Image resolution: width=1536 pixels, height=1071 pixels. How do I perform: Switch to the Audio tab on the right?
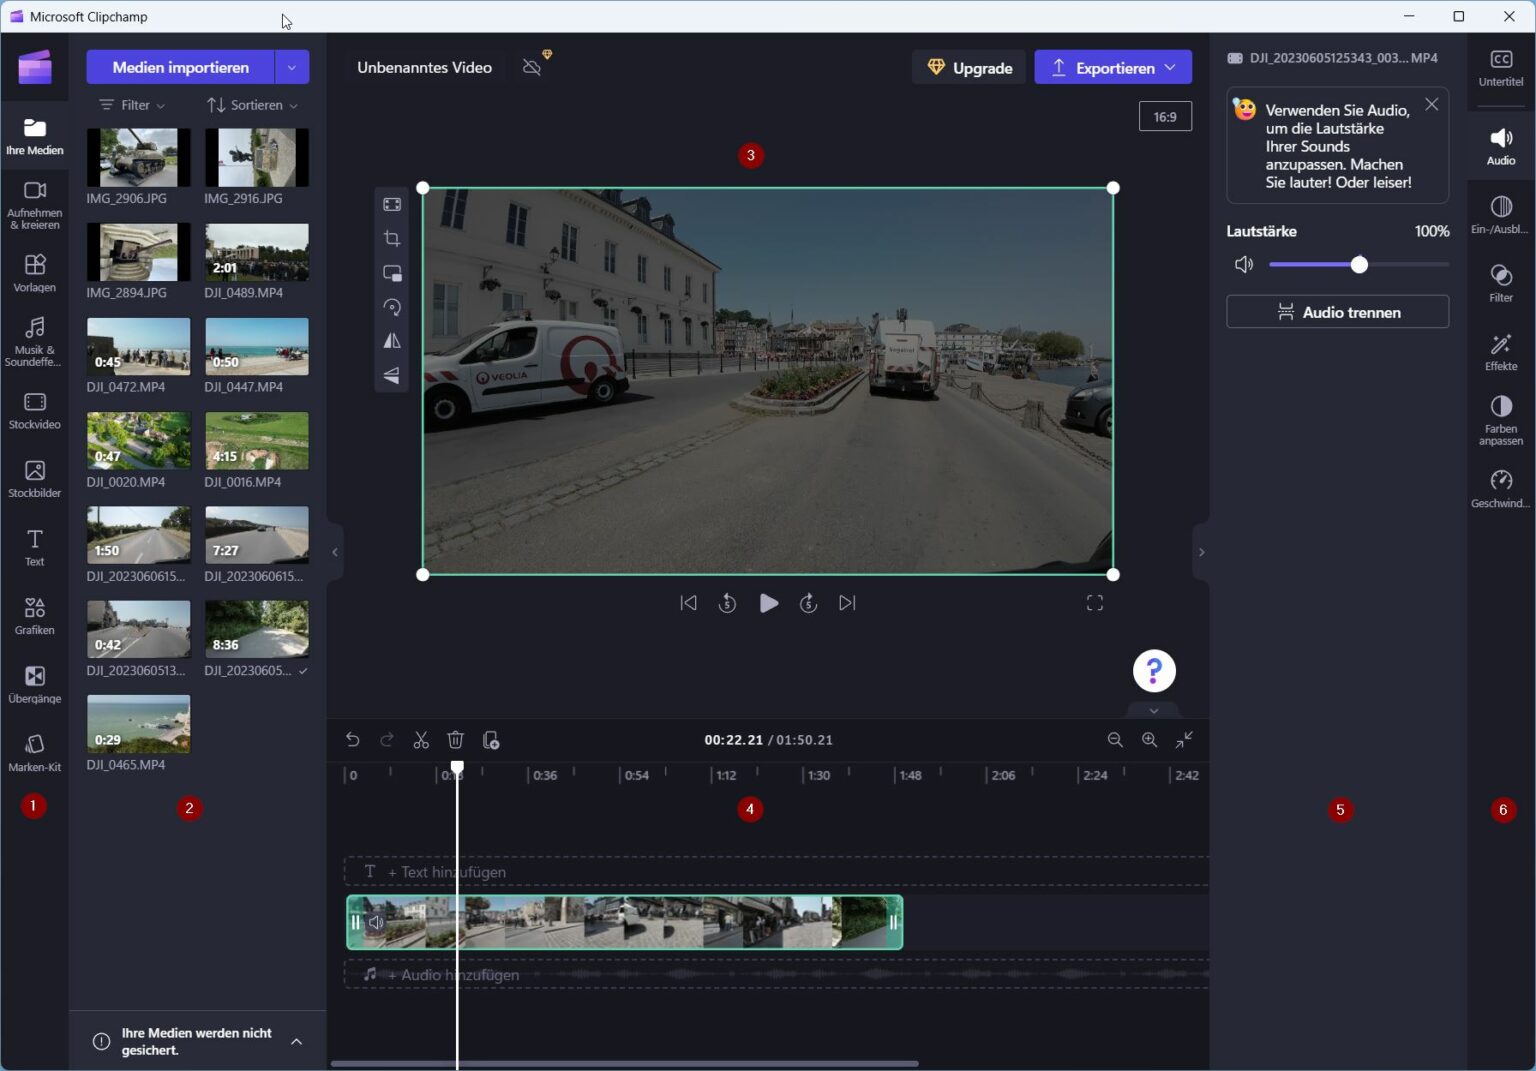point(1500,145)
